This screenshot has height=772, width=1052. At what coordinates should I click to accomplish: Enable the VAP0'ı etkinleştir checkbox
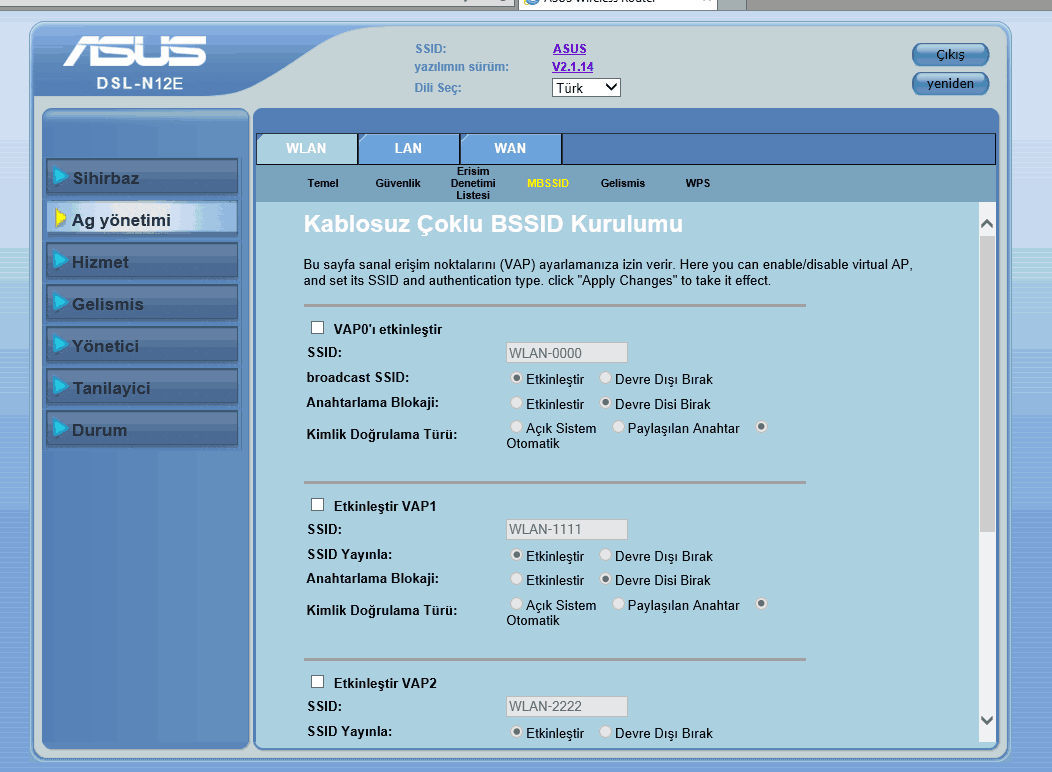click(318, 328)
